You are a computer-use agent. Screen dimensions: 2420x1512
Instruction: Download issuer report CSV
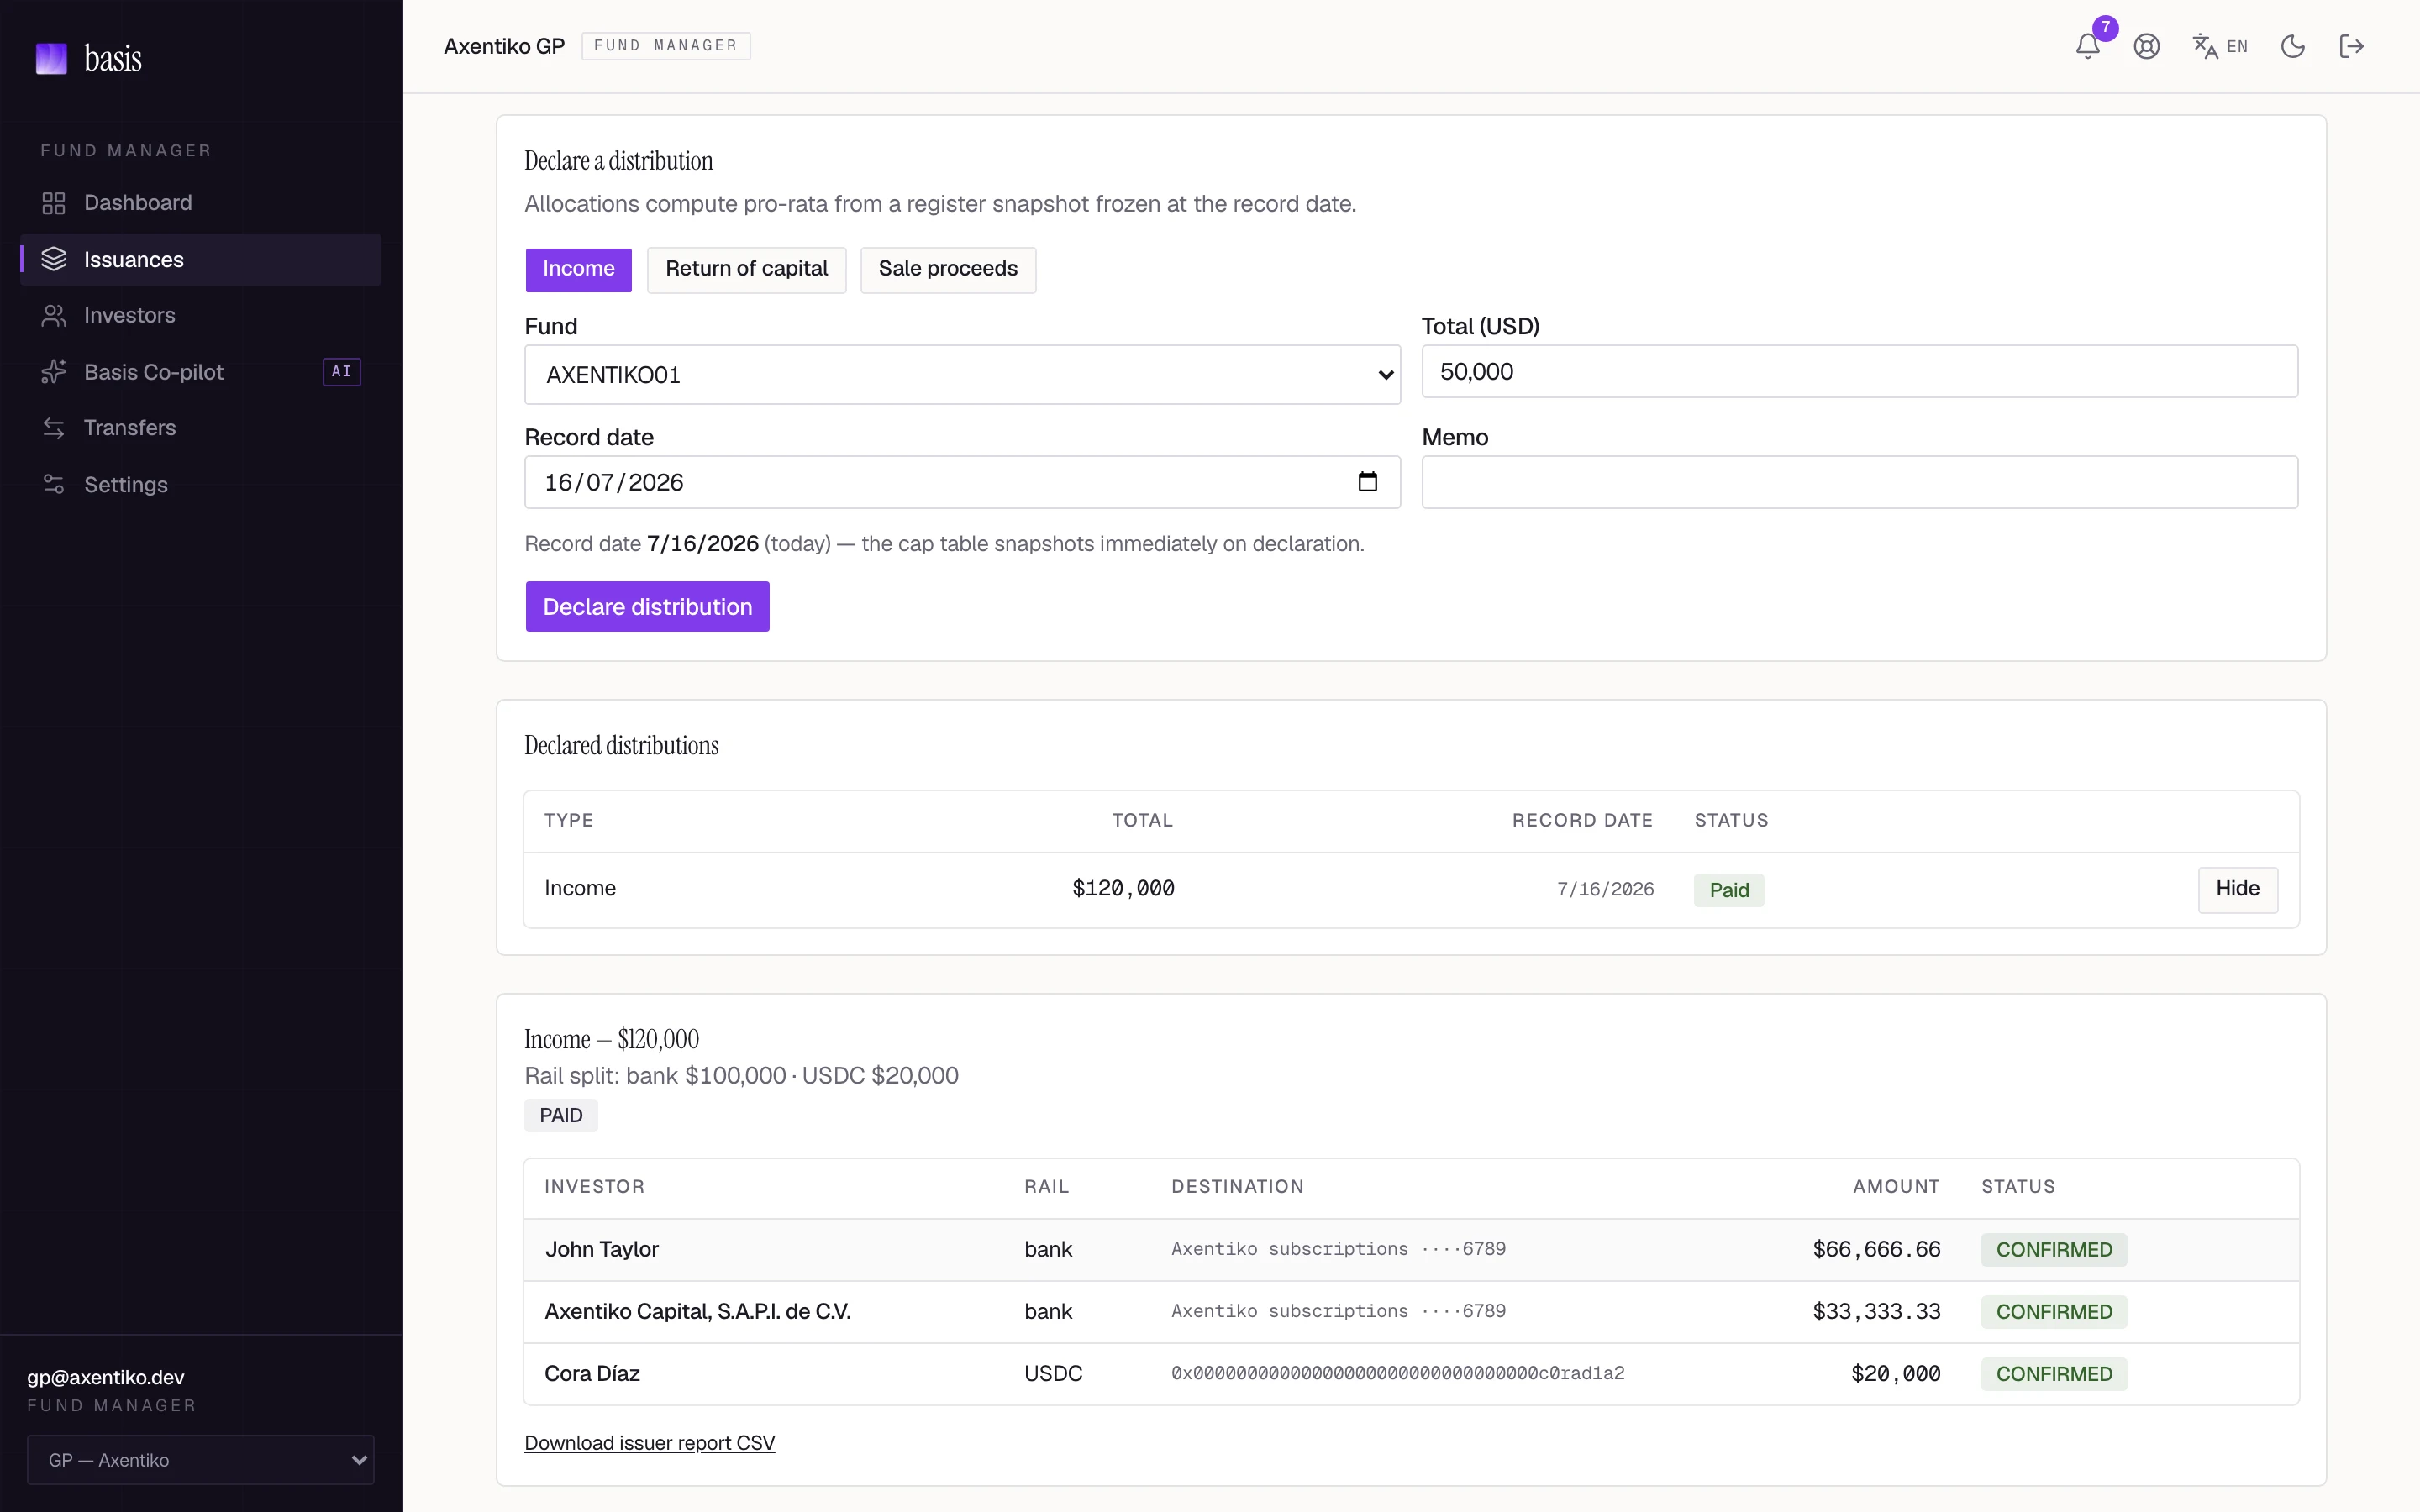click(x=649, y=1443)
